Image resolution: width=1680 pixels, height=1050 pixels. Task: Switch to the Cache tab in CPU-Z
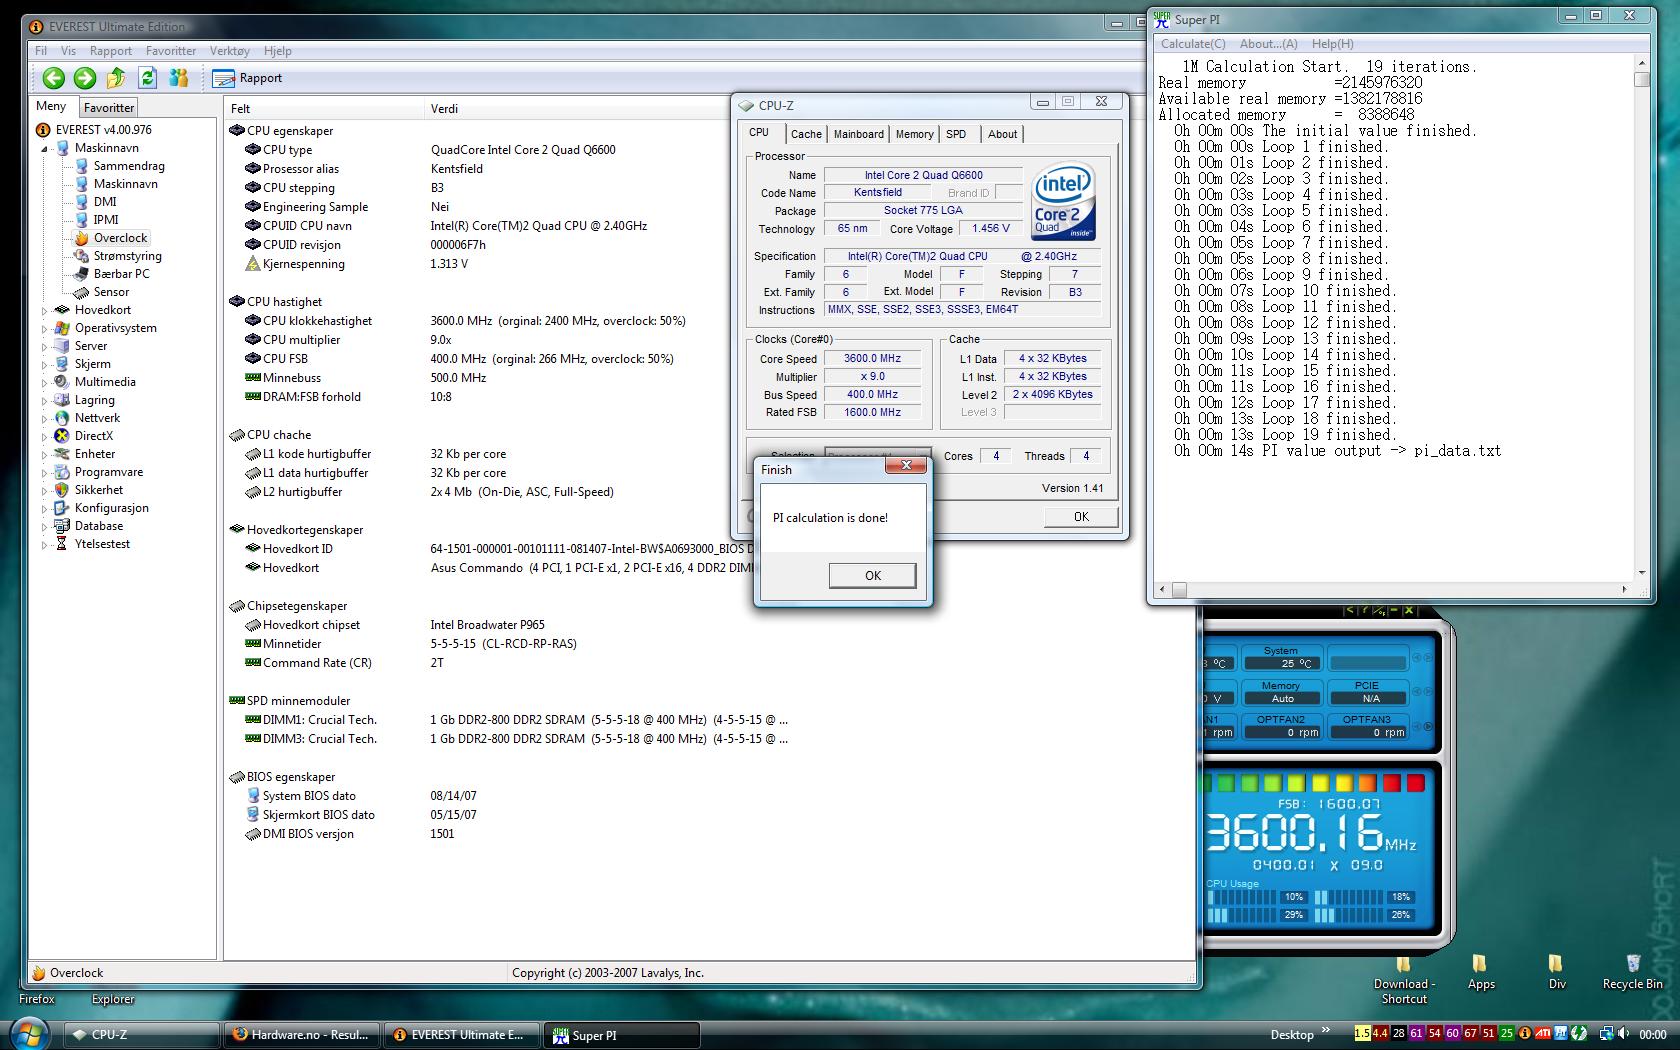point(806,134)
